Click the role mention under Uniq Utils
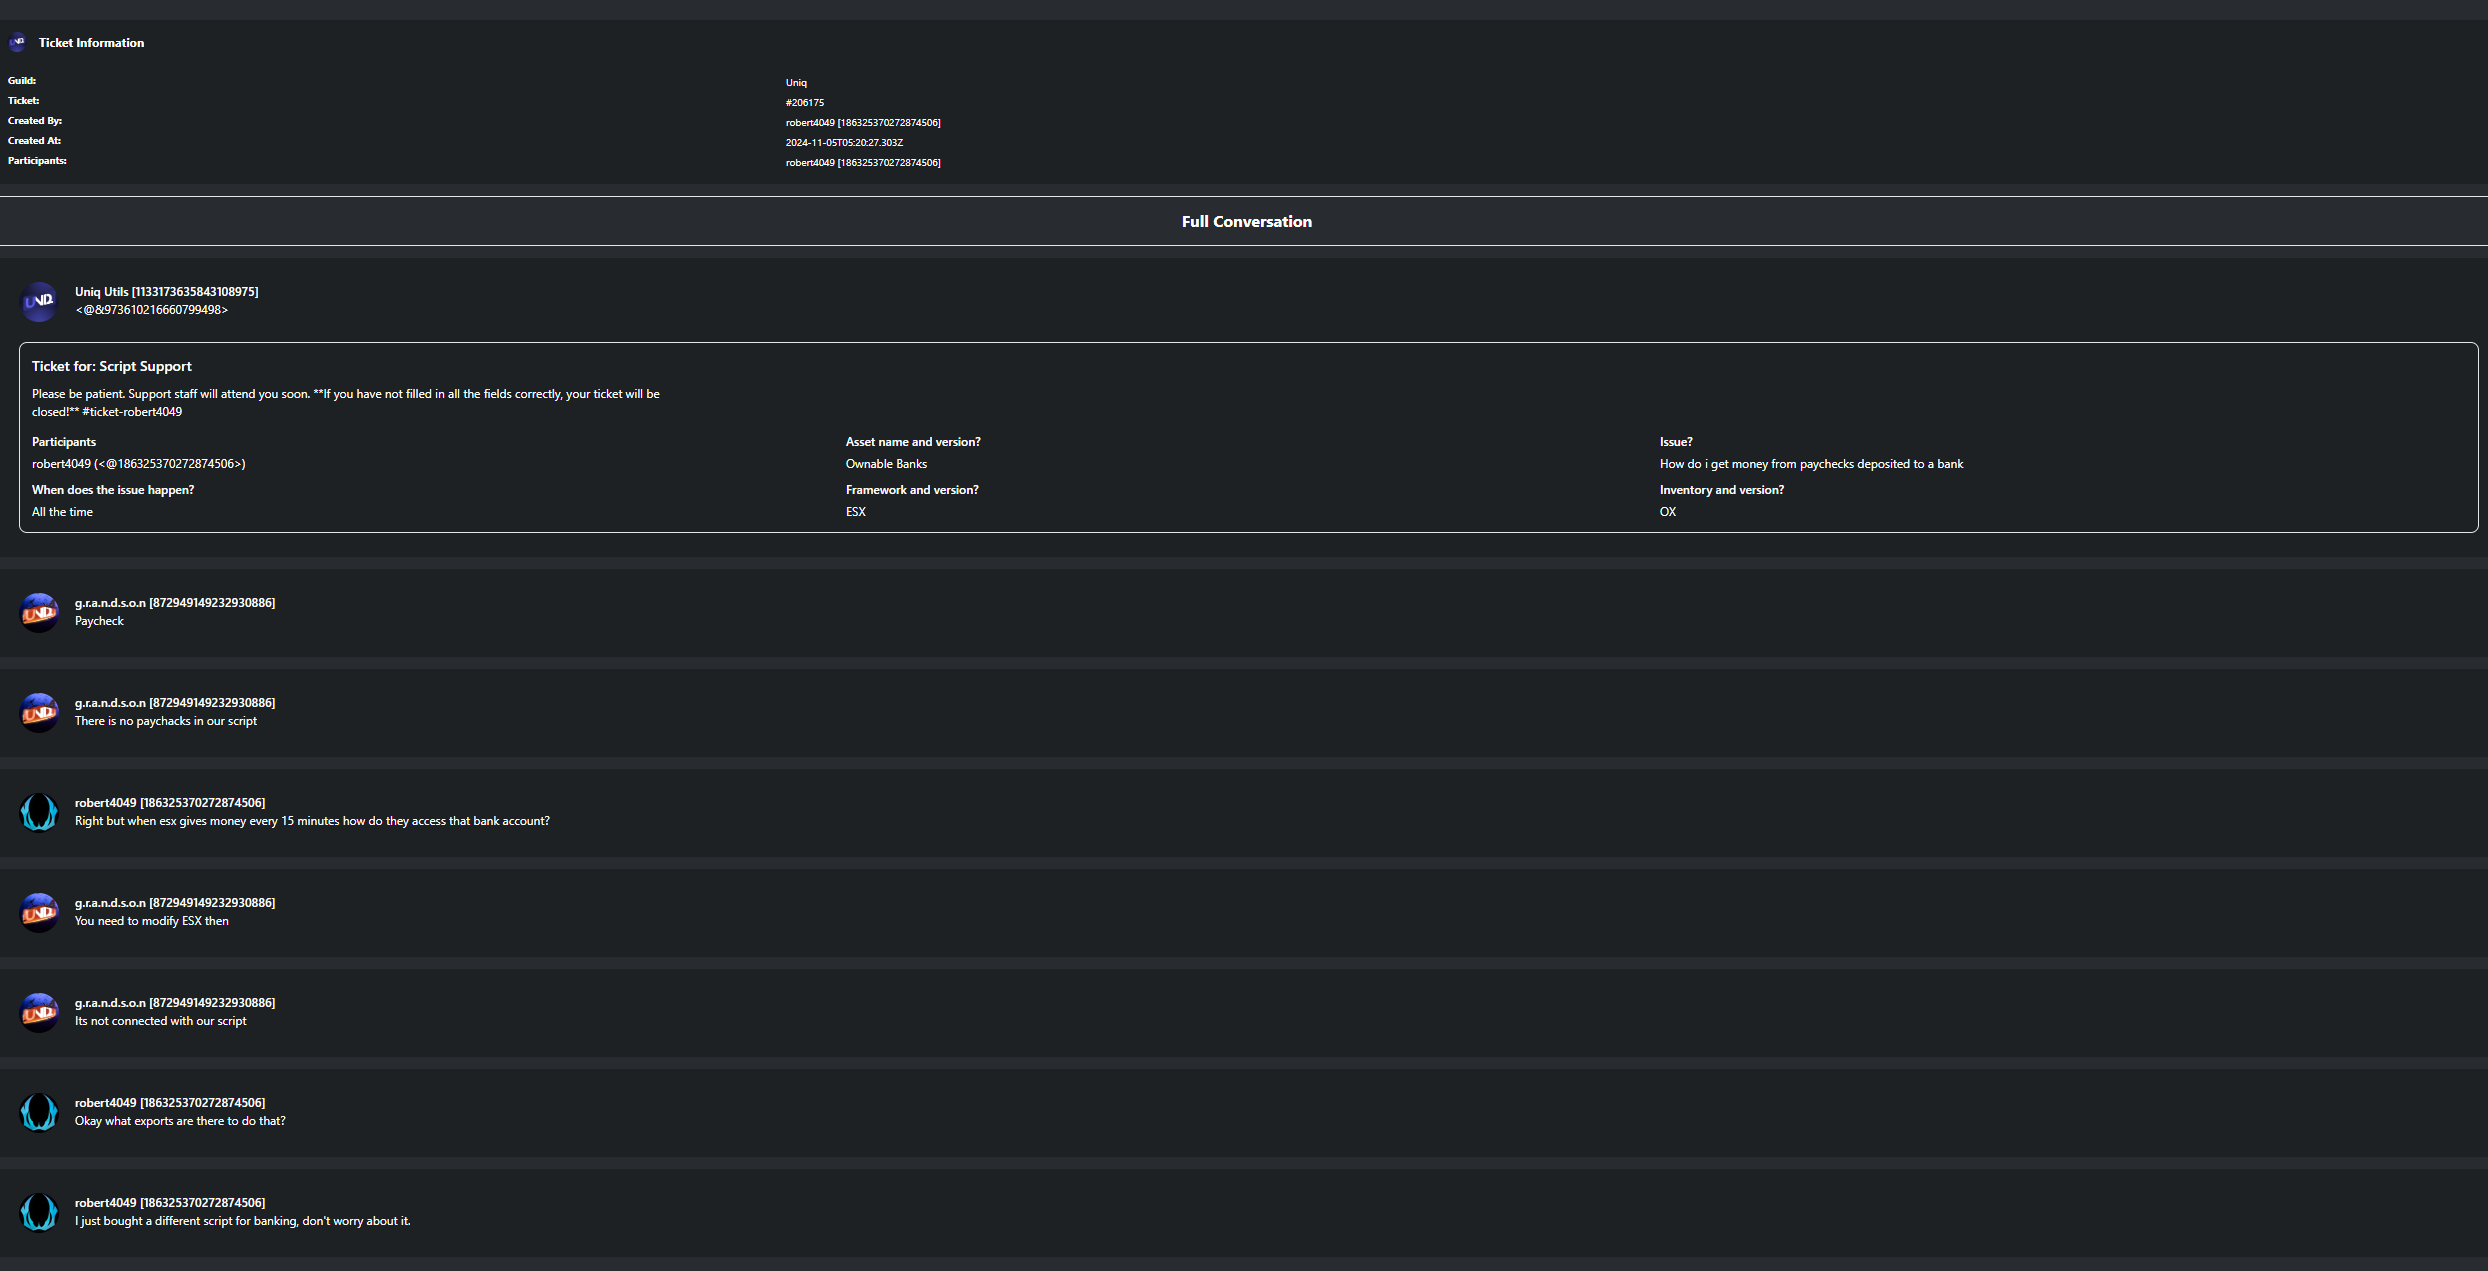 151,310
